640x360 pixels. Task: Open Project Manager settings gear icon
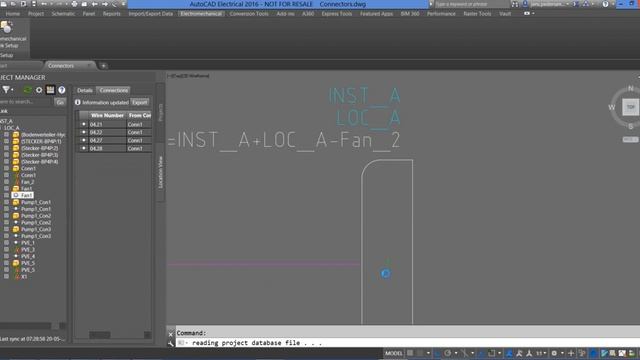click(39, 90)
